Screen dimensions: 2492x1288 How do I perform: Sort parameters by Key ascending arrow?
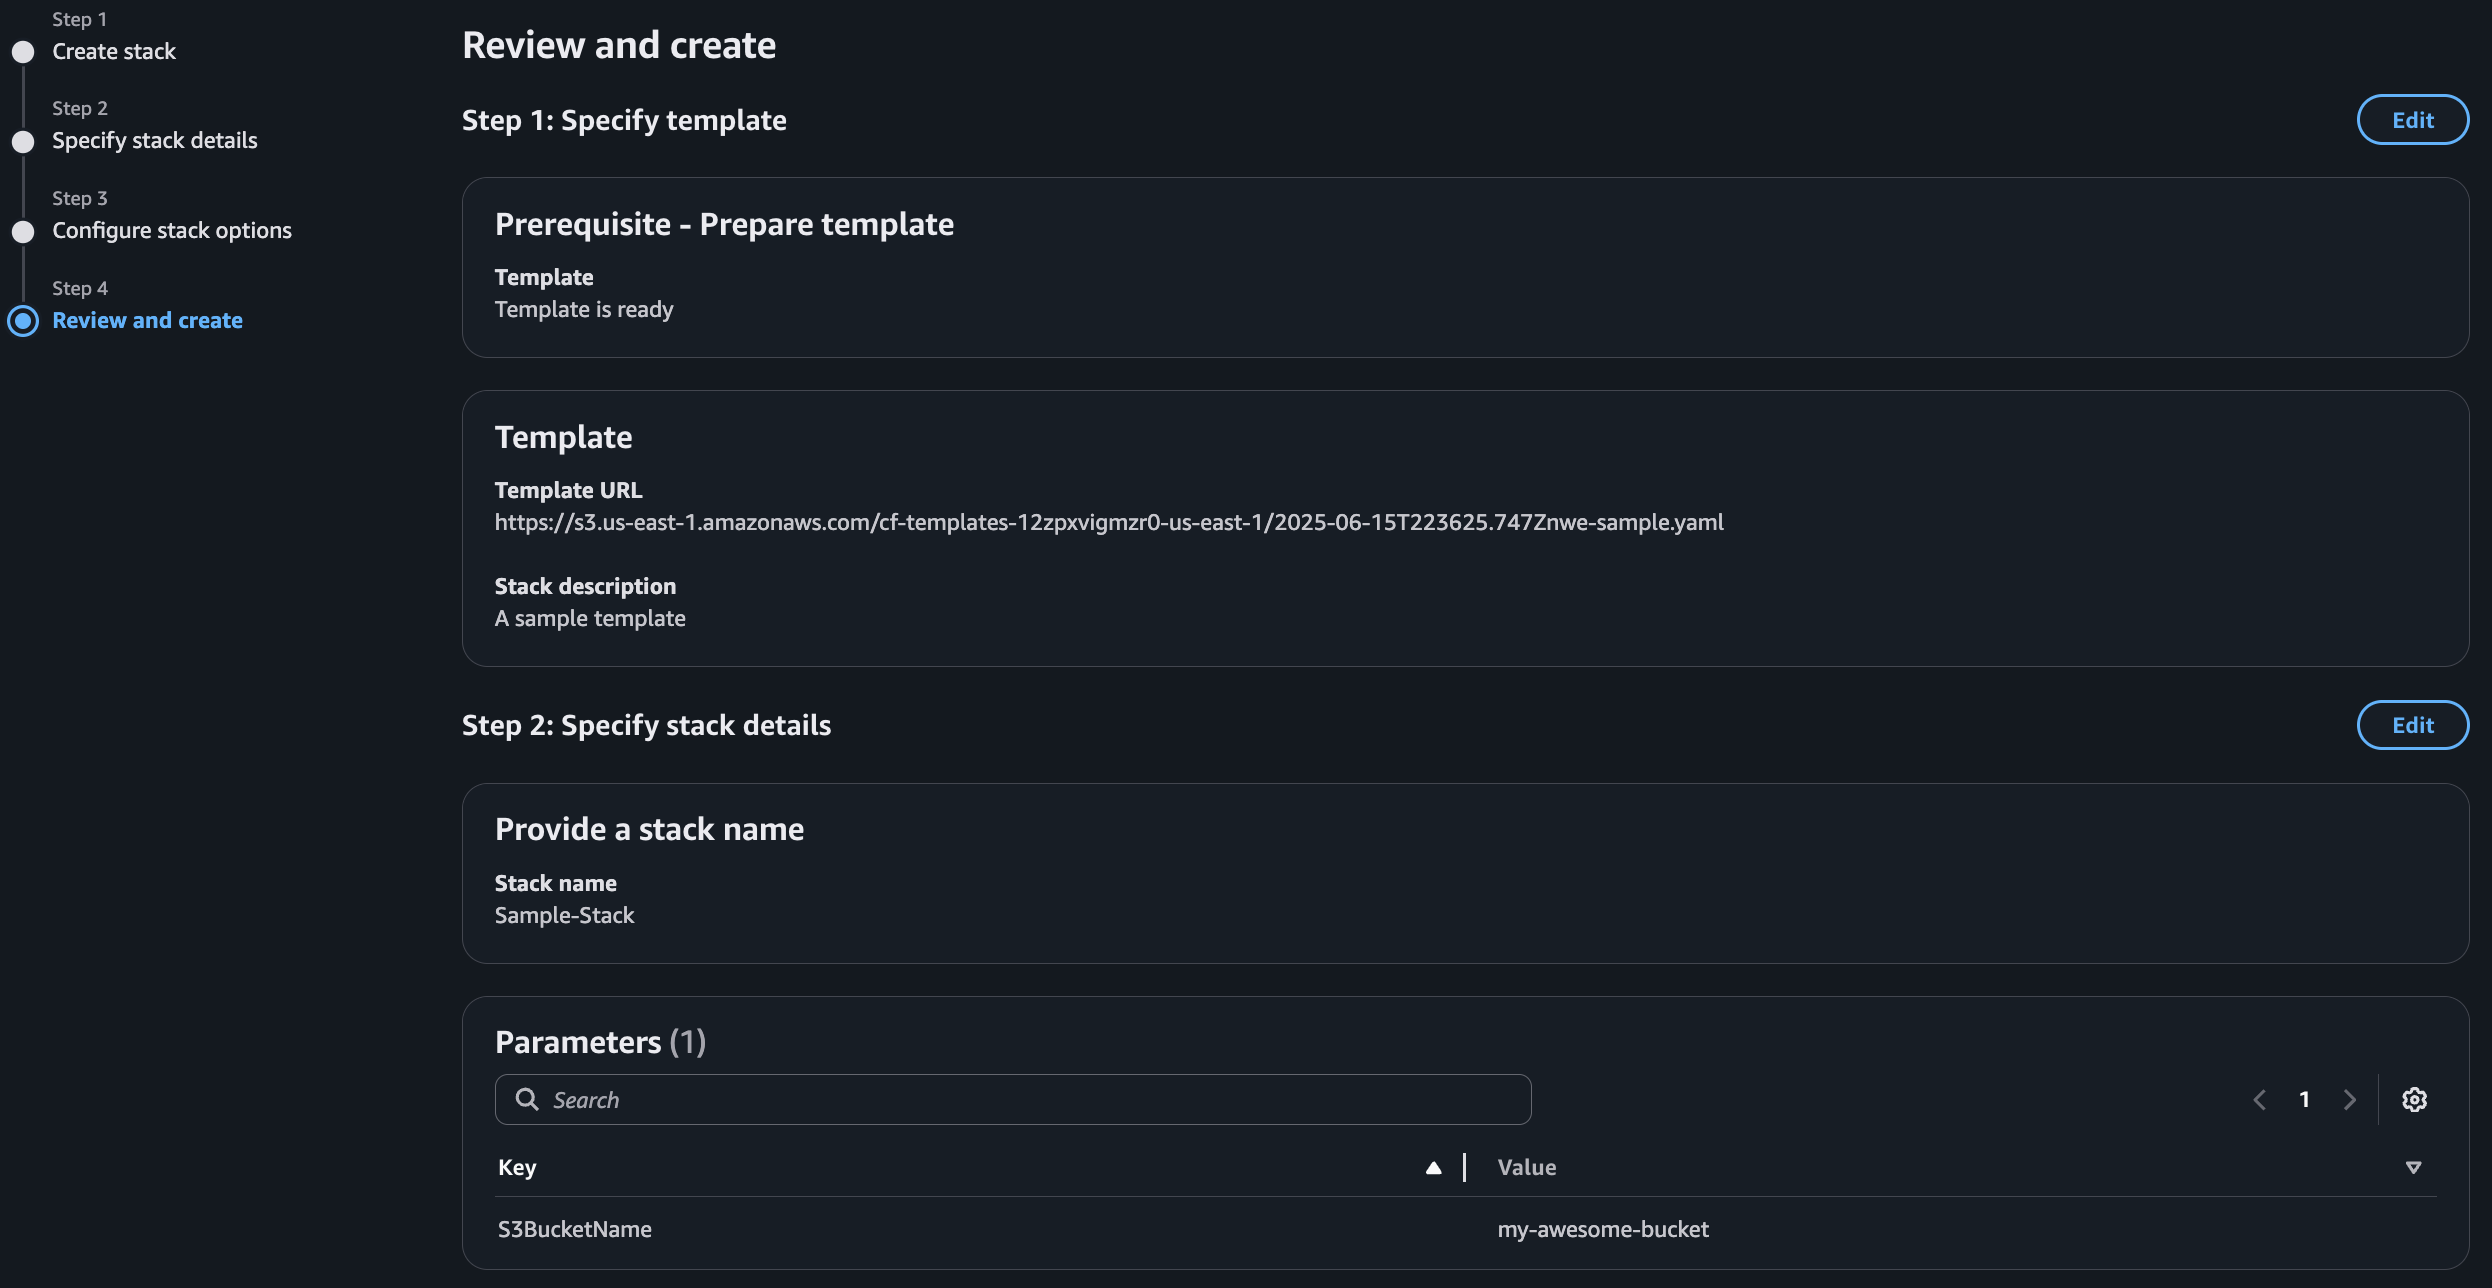coord(1433,1168)
